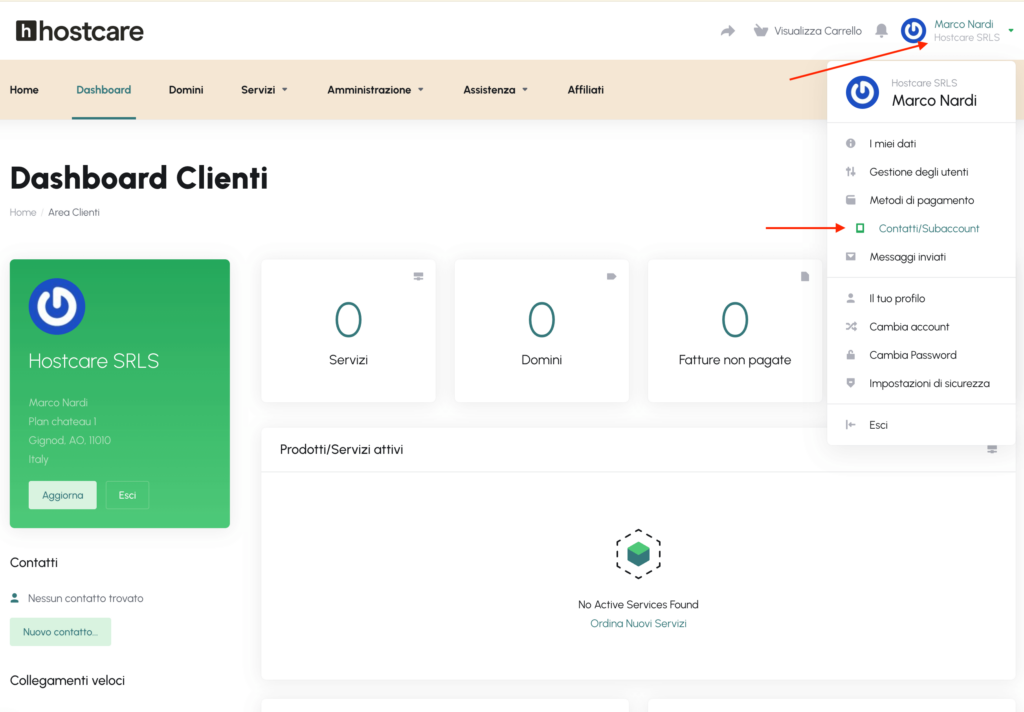This screenshot has height=712, width=1024.
Task: Click the share arrow icon in header
Action: point(728,31)
